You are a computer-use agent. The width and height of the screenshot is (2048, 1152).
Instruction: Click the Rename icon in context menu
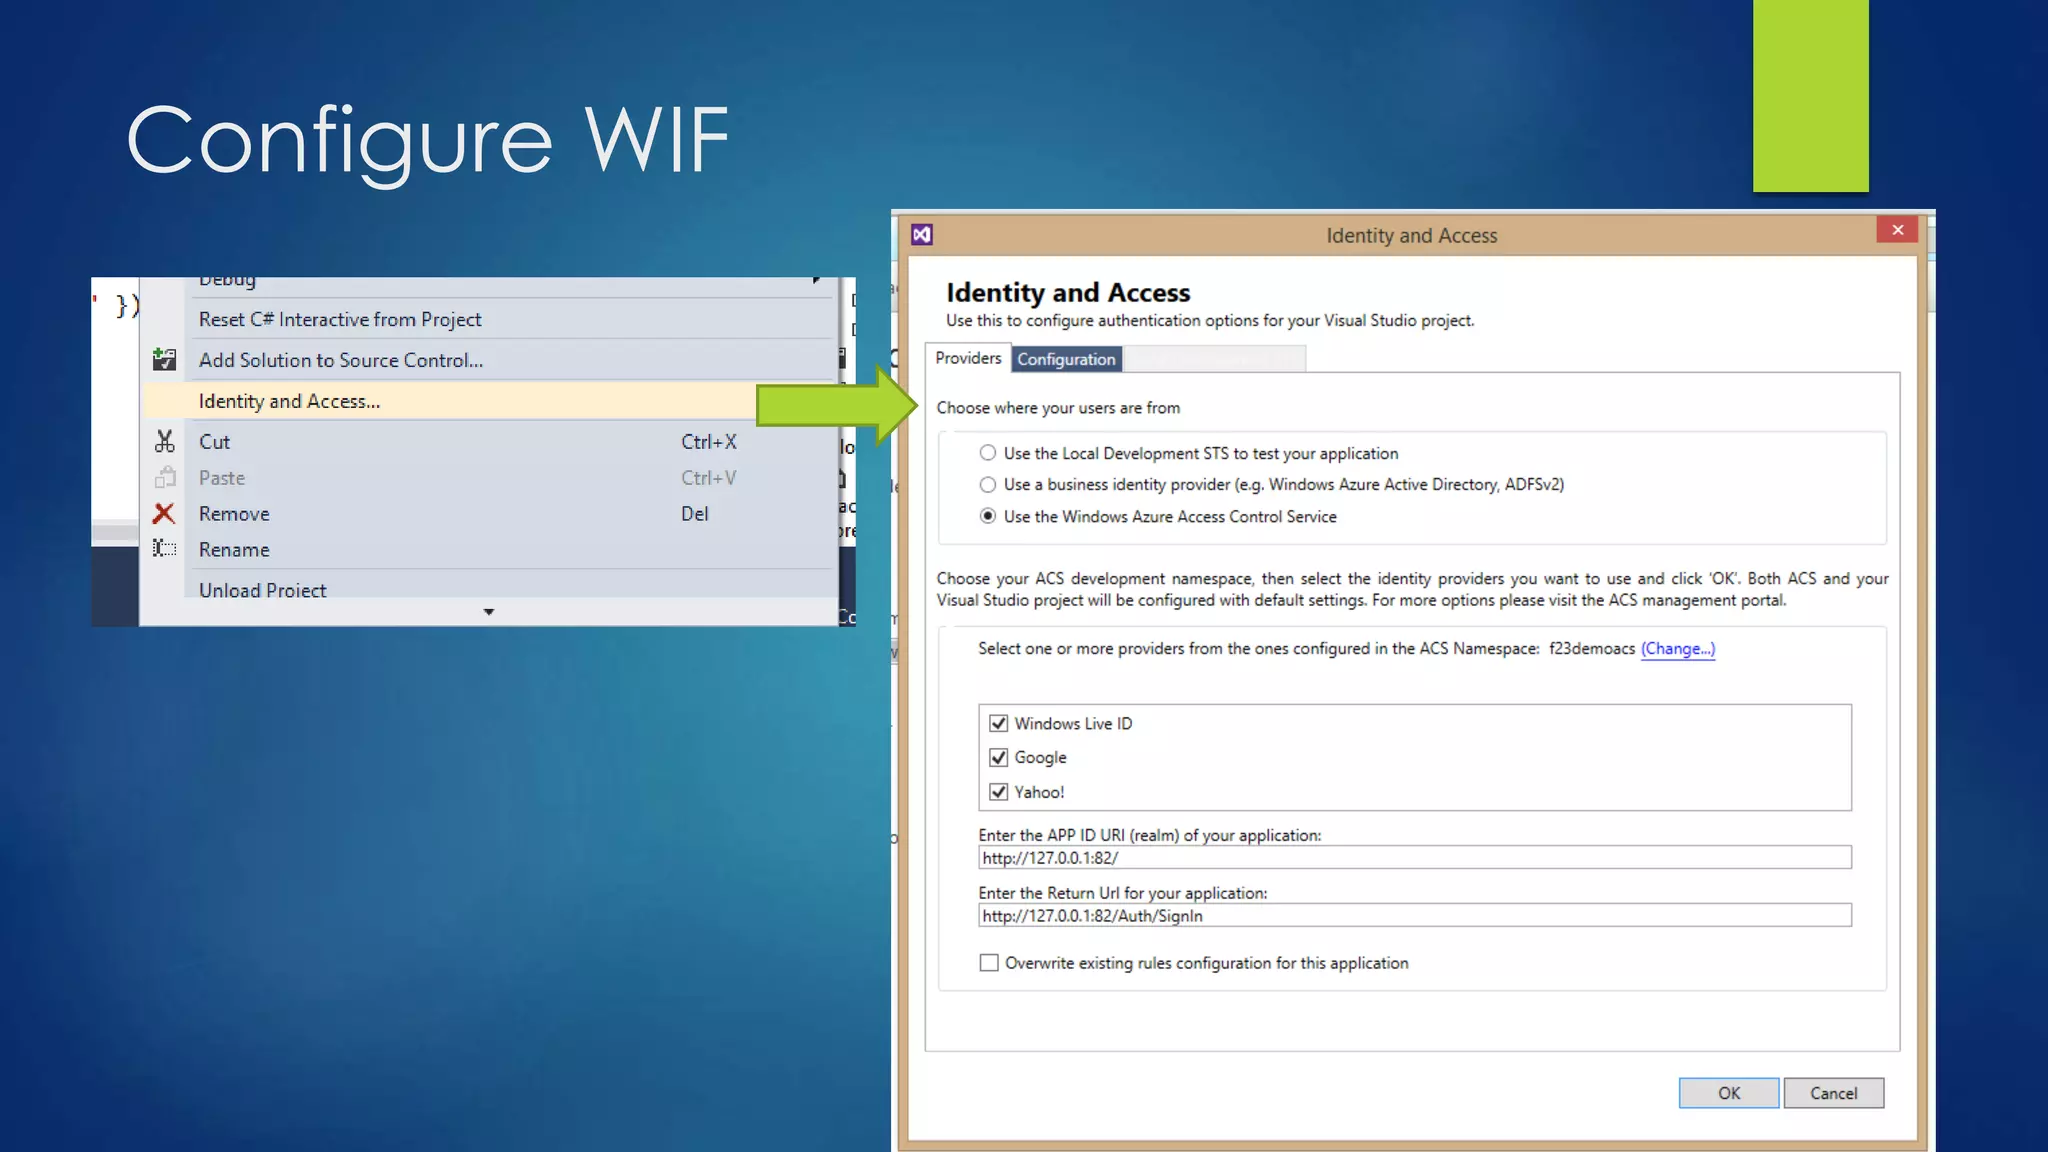pyautogui.click(x=164, y=549)
